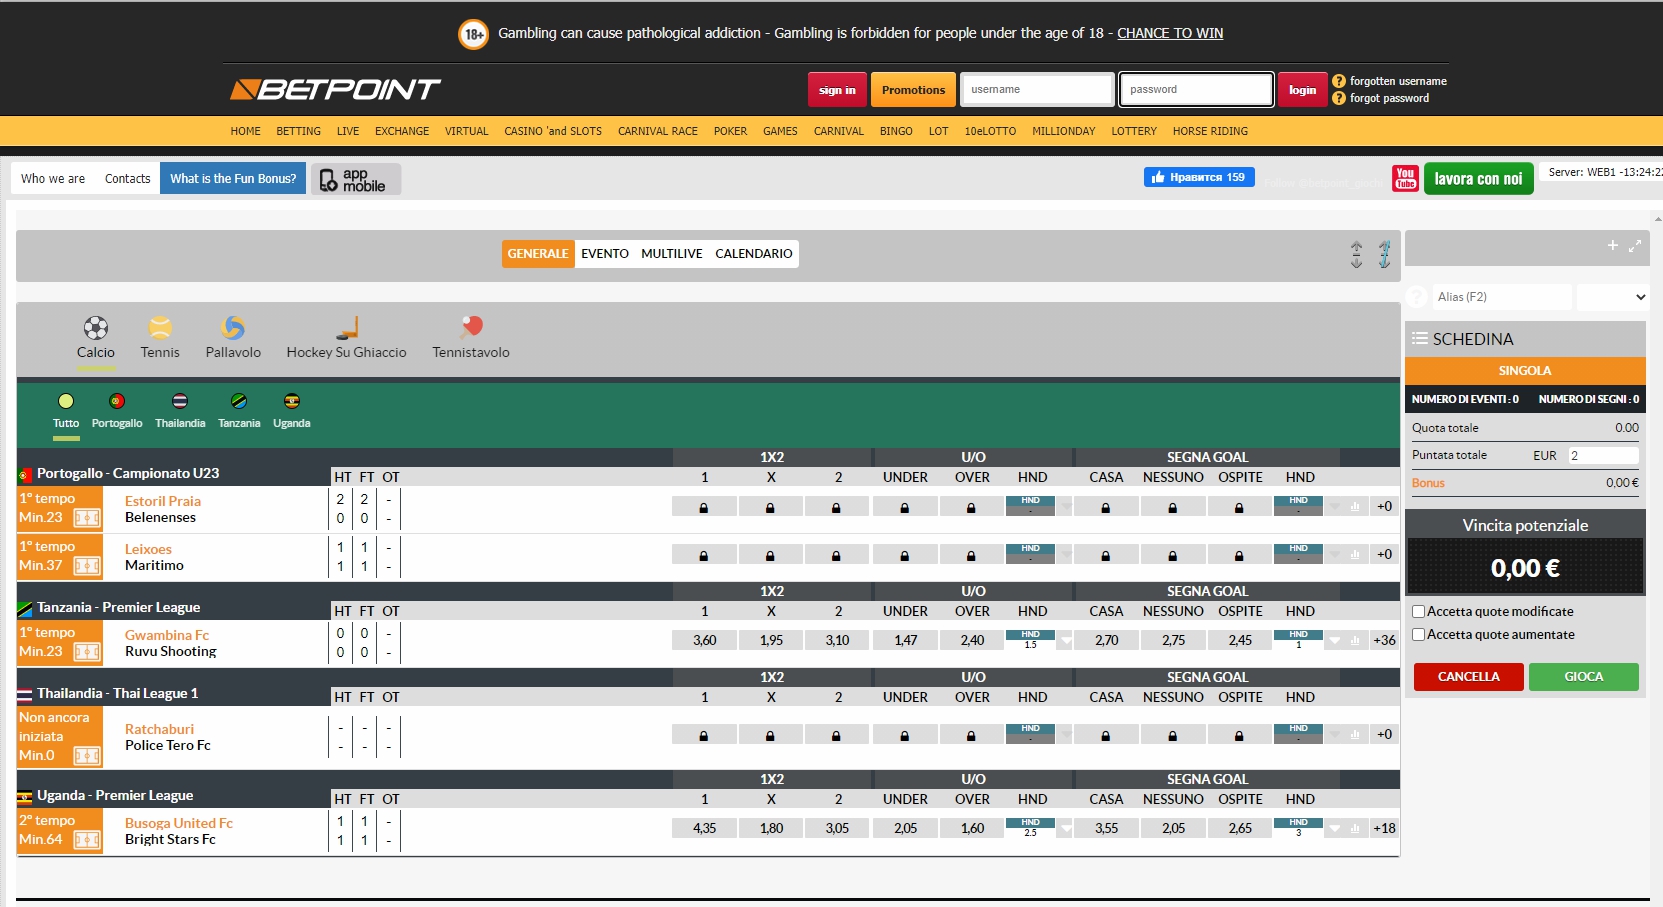This screenshot has height=907, width=1663.
Task: Expand +0 markets for Estoril Praia row
Action: 1384,506
